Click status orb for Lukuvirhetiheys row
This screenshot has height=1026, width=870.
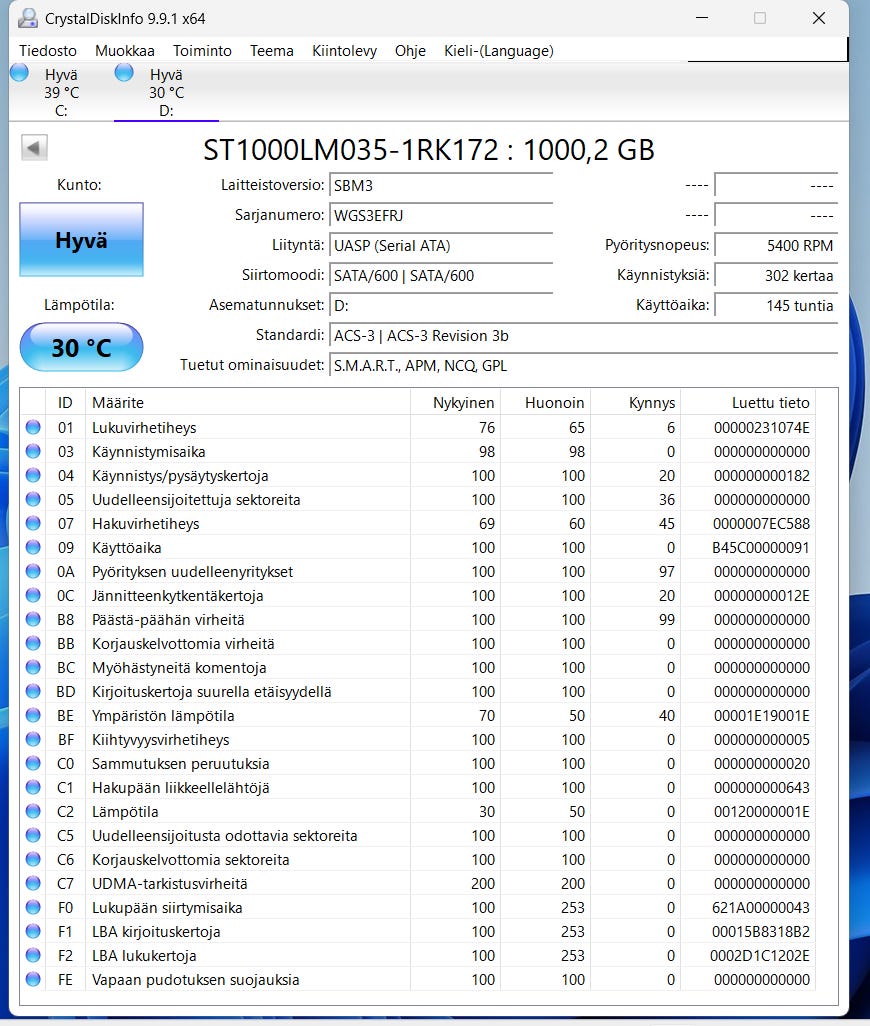coord(33,427)
